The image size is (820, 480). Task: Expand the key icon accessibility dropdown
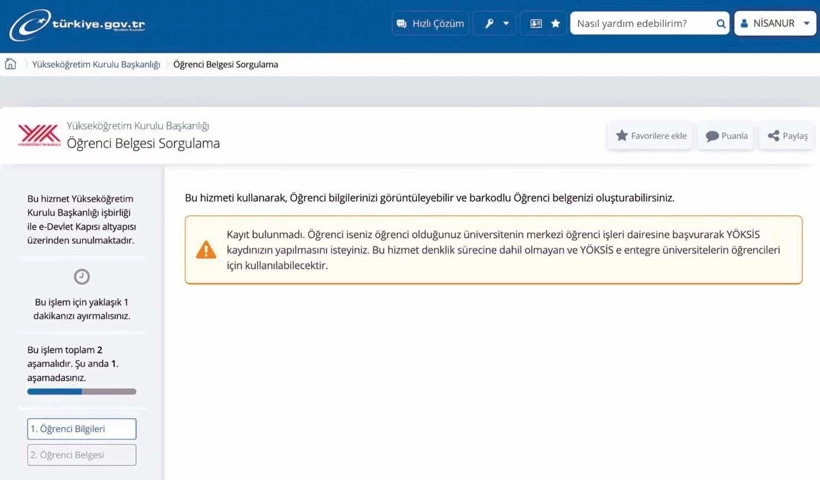click(496, 23)
